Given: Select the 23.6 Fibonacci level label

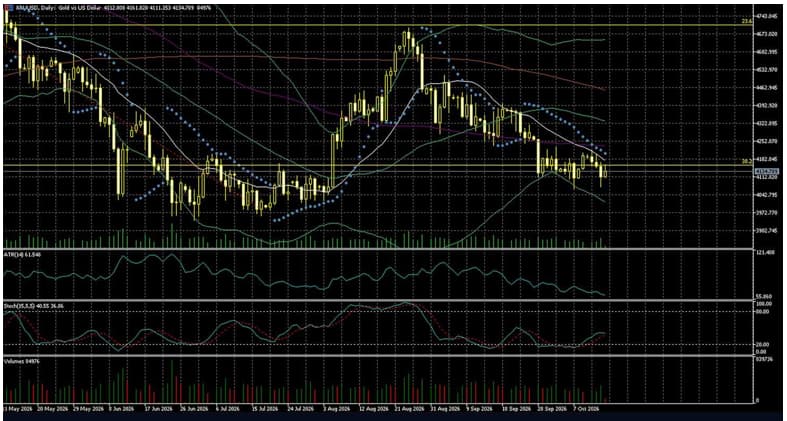Looking at the screenshot, I should pyautogui.click(x=746, y=22).
